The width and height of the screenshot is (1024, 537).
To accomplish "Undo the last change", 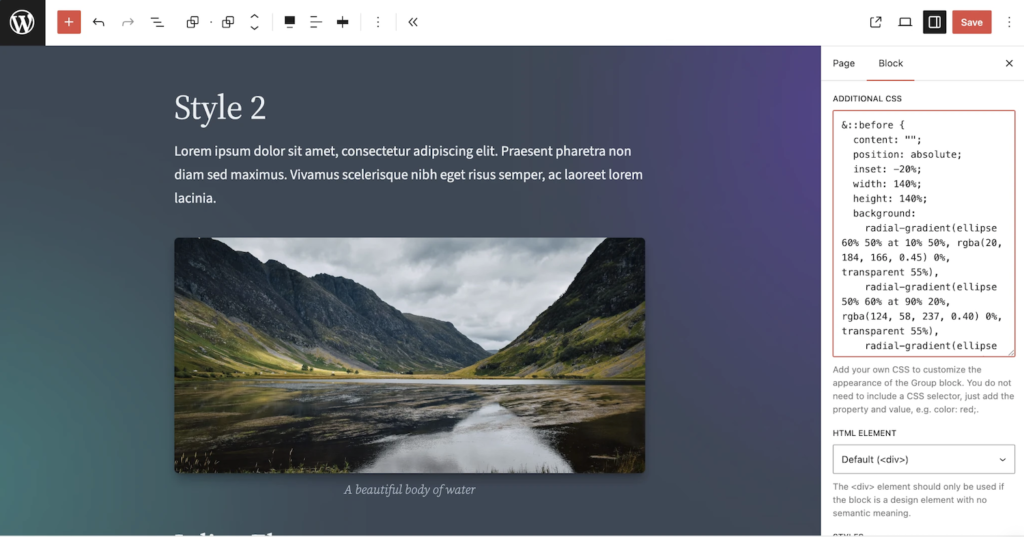I will (99, 22).
